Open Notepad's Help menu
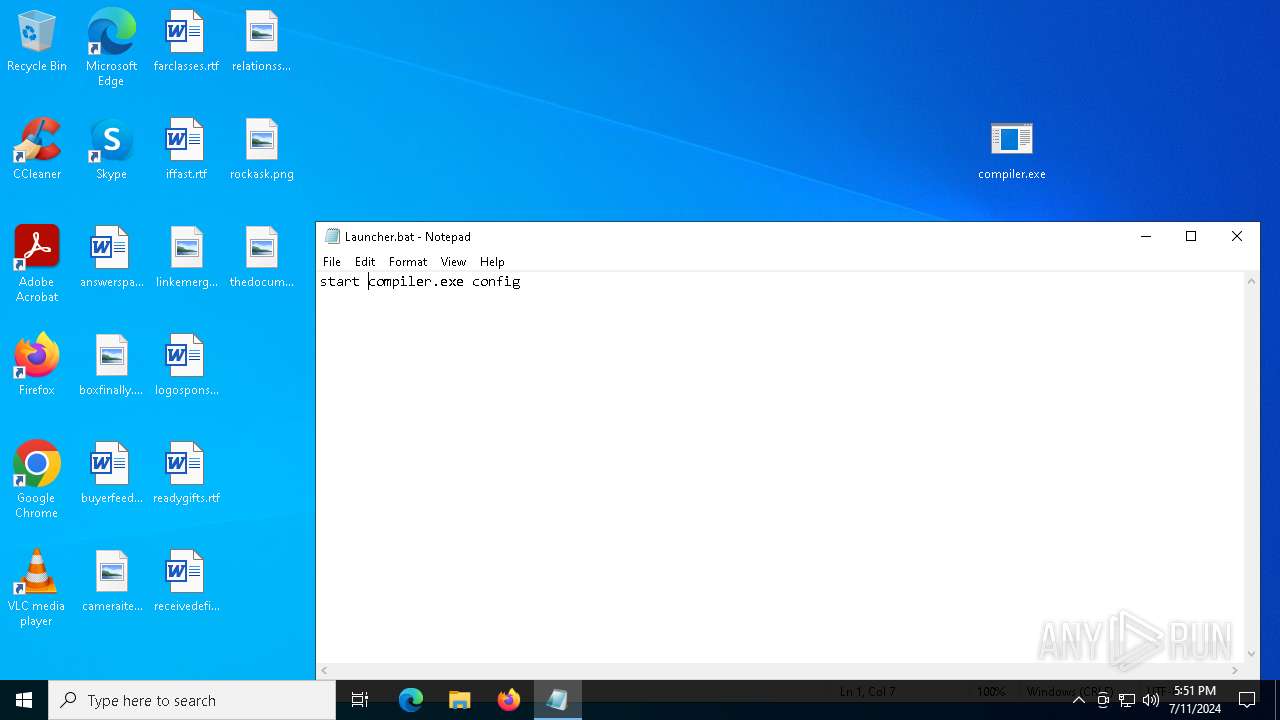This screenshot has height=720, width=1280. coord(492,262)
